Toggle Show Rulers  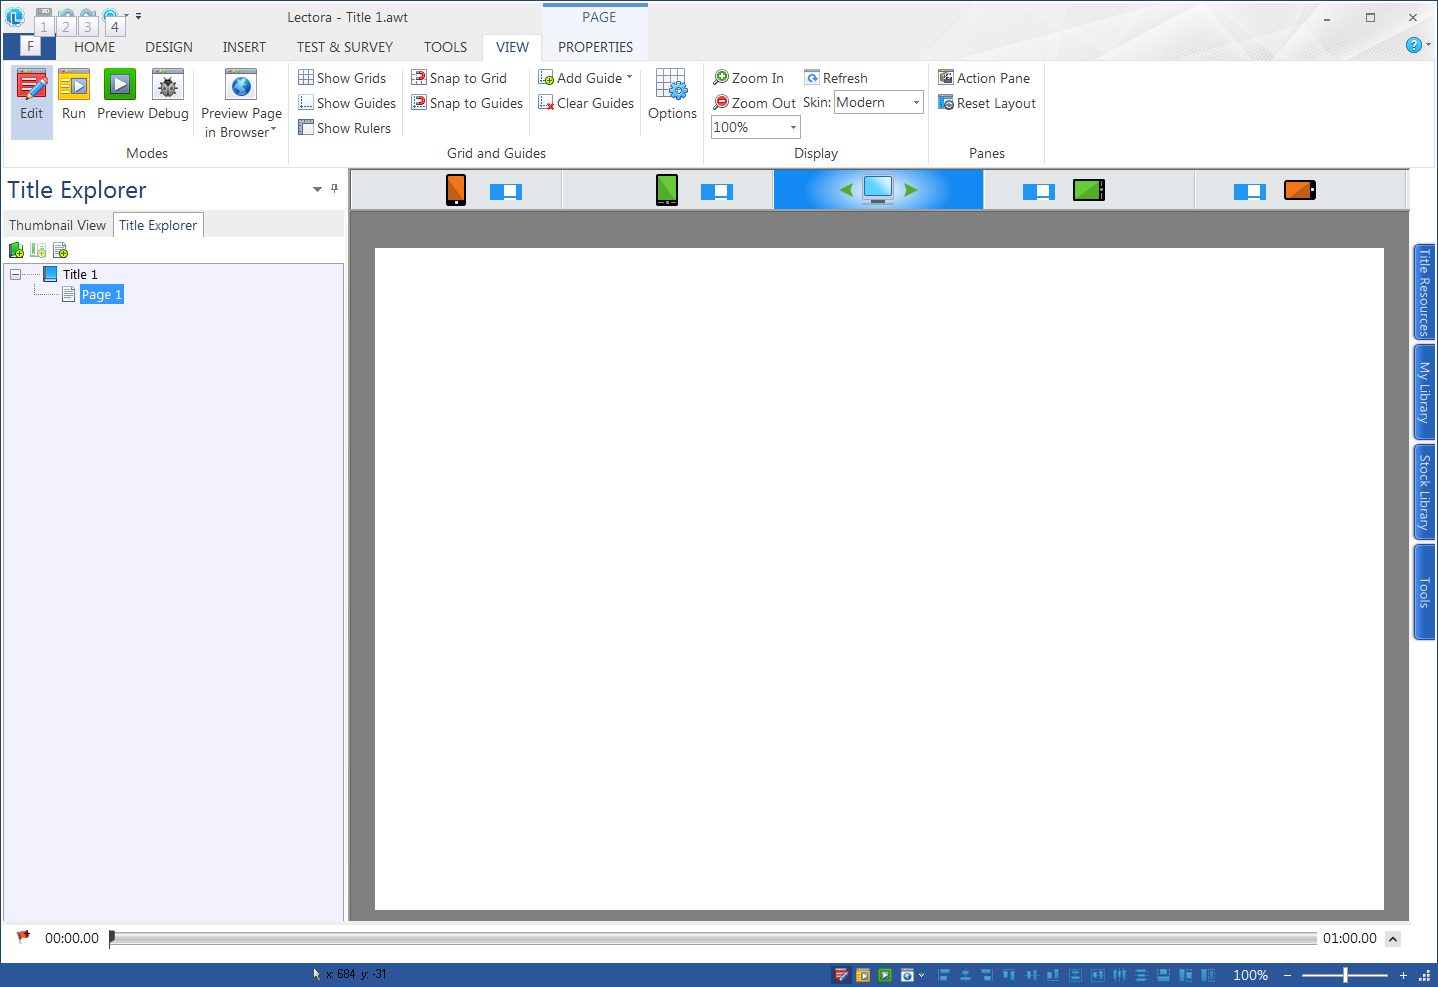345,128
